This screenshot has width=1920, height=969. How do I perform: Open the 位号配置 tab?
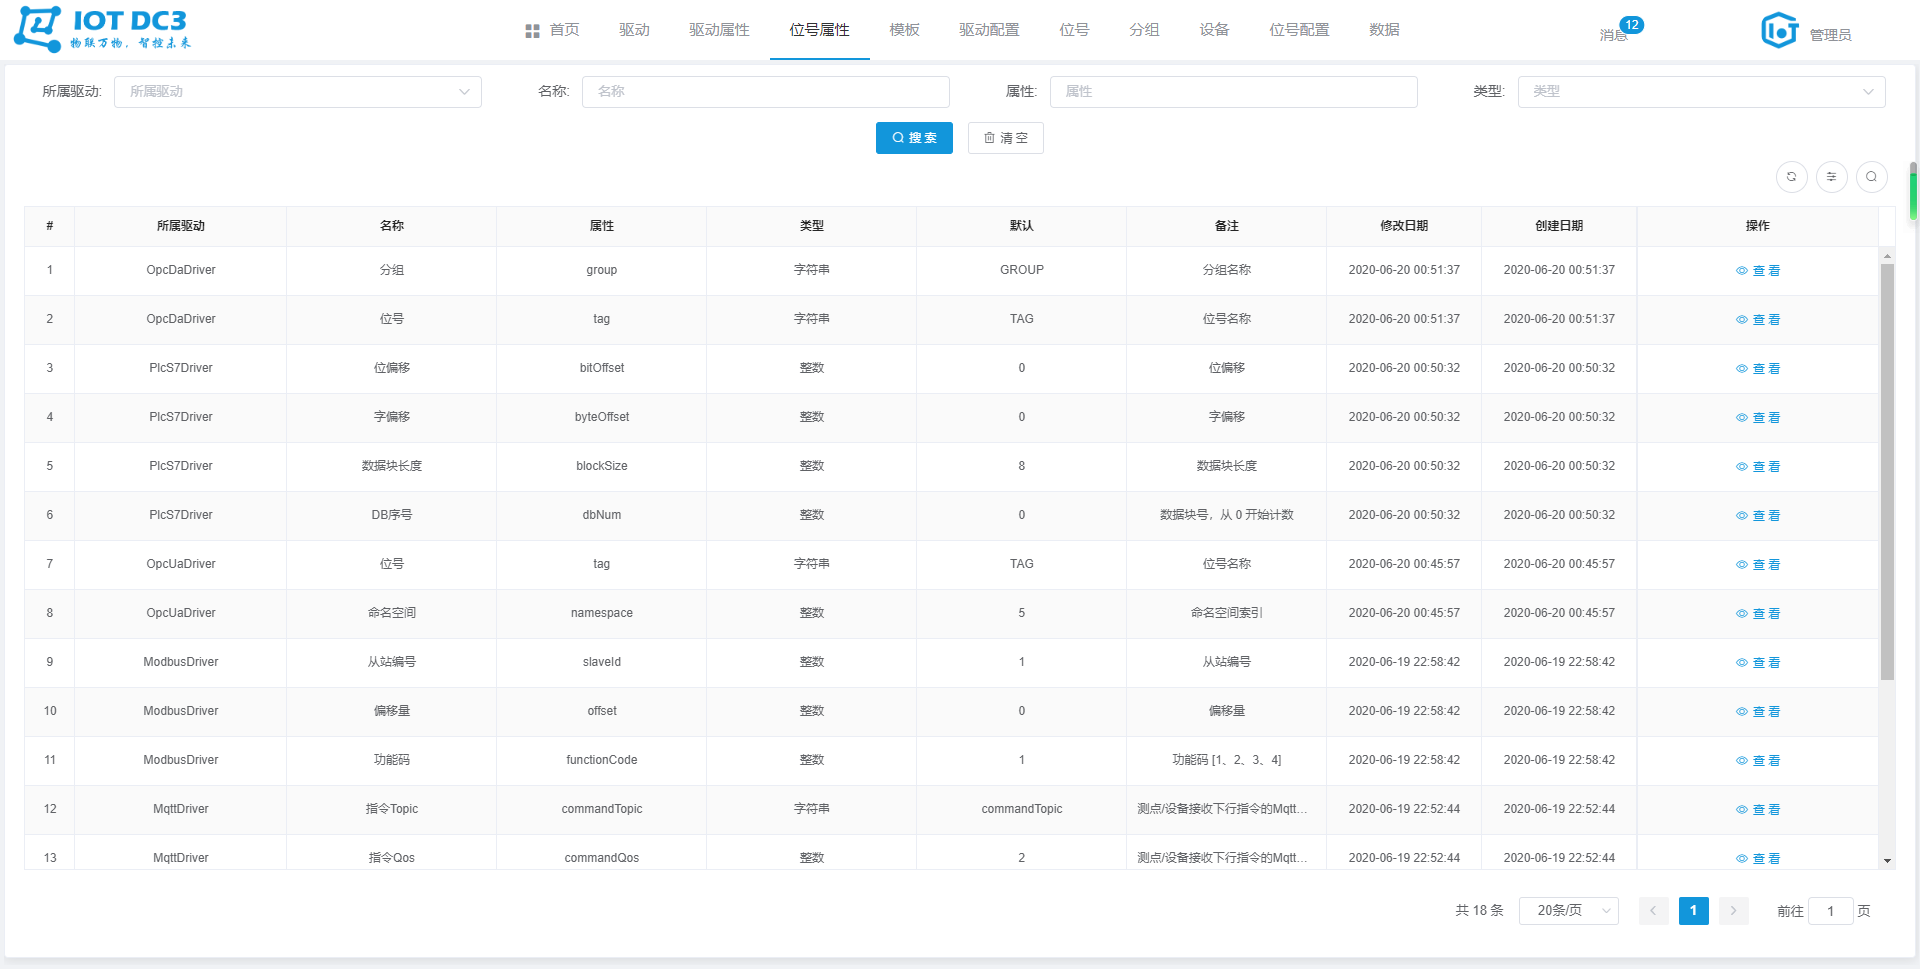point(1299,30)
